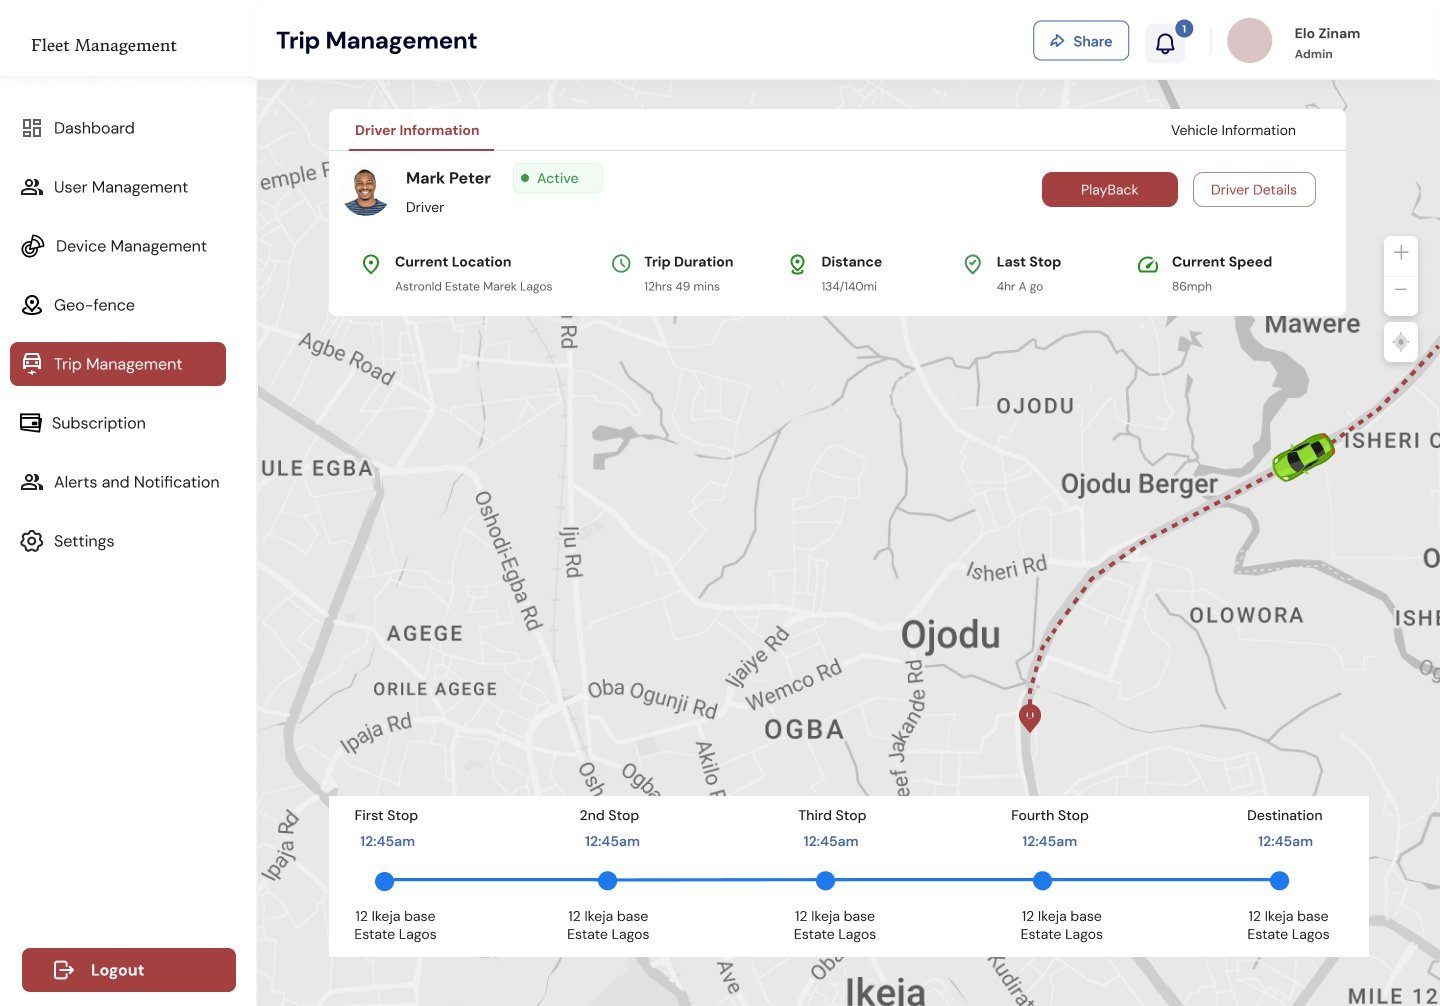
Task: Select the 2nd Stop timeline dot
Action: (607, 881)
